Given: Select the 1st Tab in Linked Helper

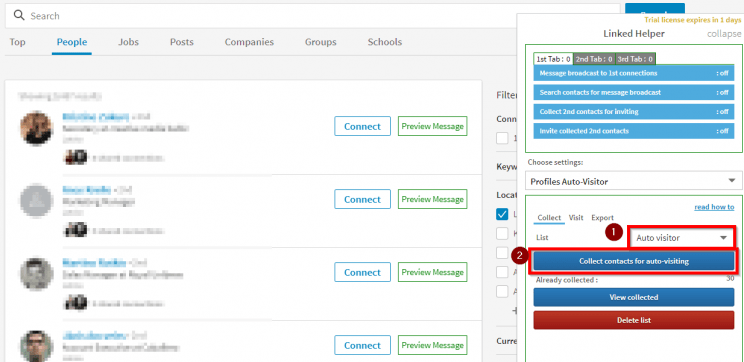Looking at the screenshot, I should coord(553,59).
